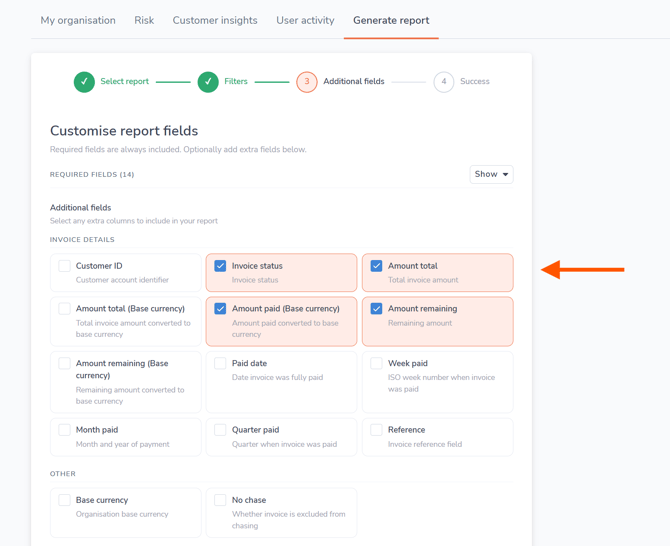Uncheck Amount paid (Base currency)
Image resolution: width=670 pixels, height=546 pixels.
[220, 309]
